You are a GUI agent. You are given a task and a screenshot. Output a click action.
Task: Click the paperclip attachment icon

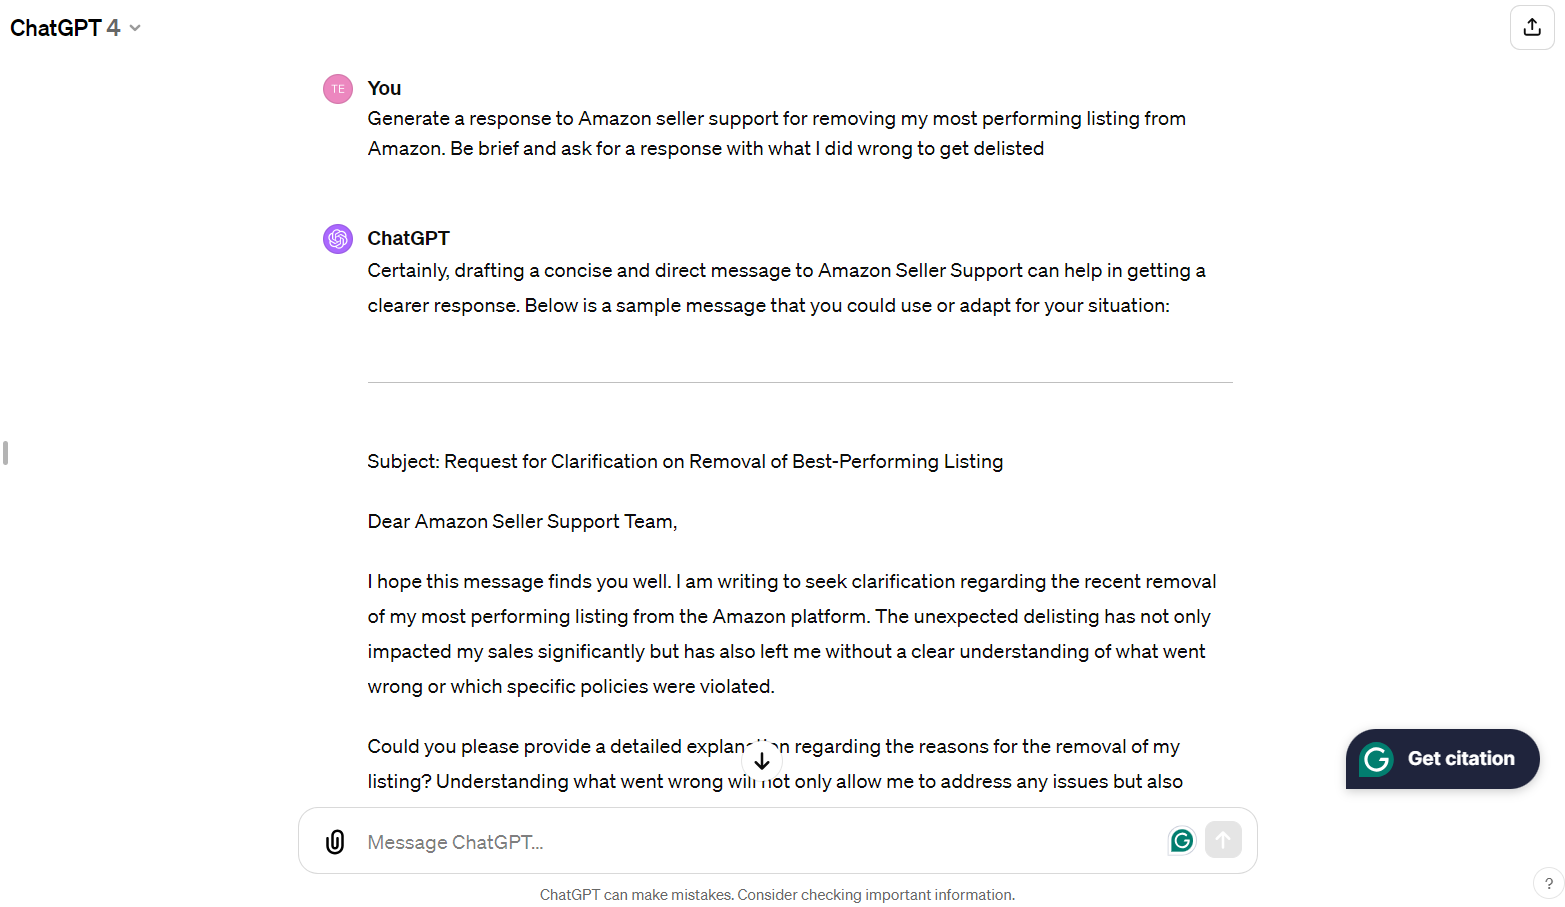pyautogui.click(x=334, y=841)
